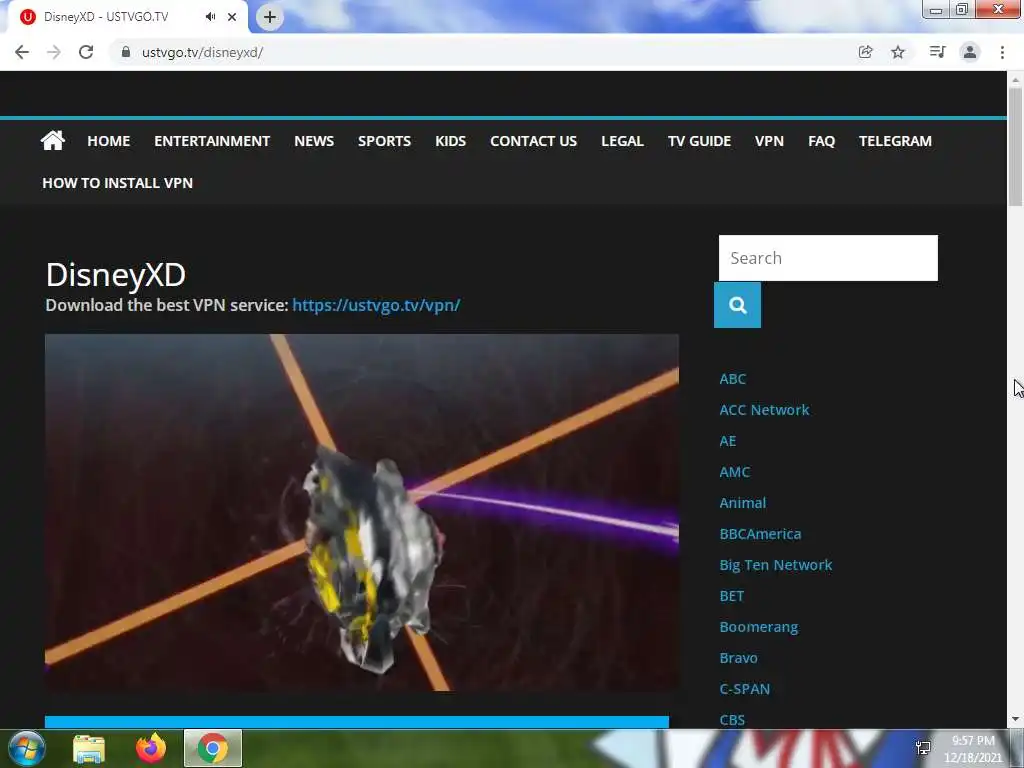The height and width of the screenshot is (768, 1024).
Task: Click the DisneyXD video player
Action: click(362, 513)
